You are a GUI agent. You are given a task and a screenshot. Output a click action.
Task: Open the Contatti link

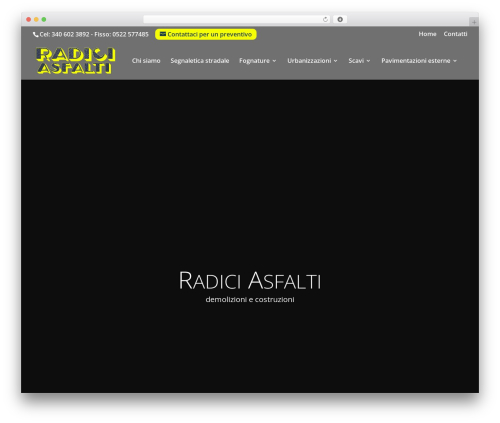point(455,34)
